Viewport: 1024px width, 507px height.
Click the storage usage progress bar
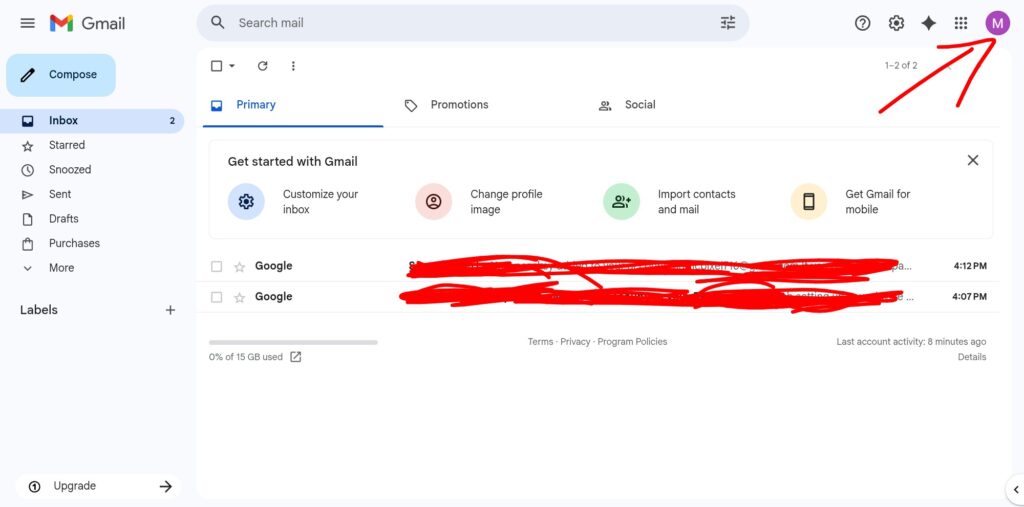(x=293, y=342)
